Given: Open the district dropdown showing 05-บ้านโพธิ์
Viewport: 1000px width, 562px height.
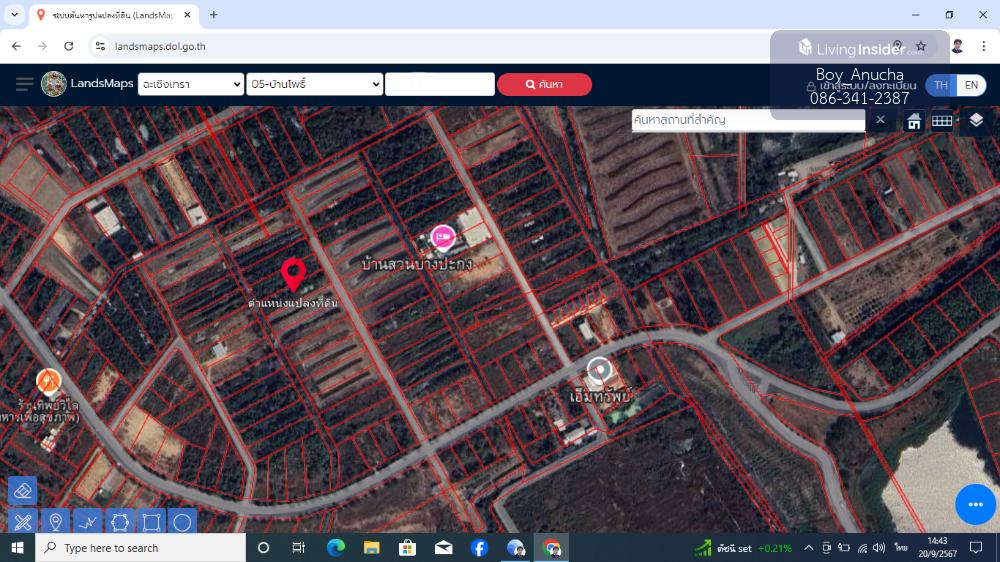Looking at the screenshot, I should 315,85.
